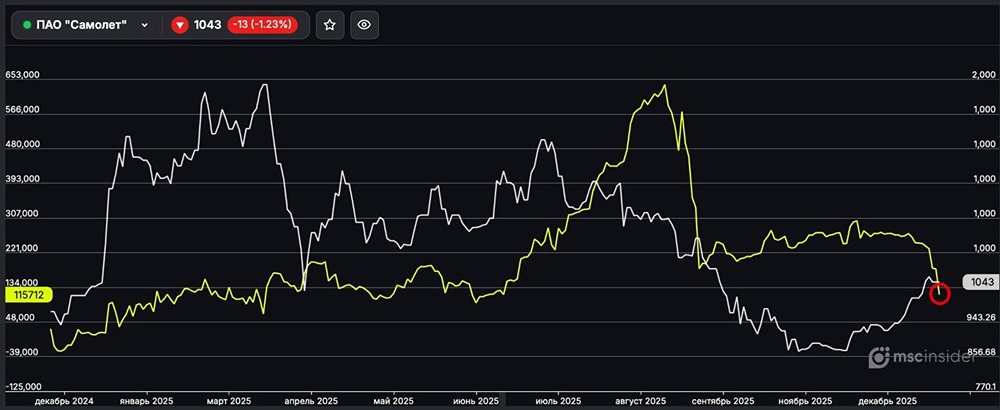Click the green status dot beside Самолет
Image resolution: width=1000 pixels, height=410 pixels.
click(27, 25)
